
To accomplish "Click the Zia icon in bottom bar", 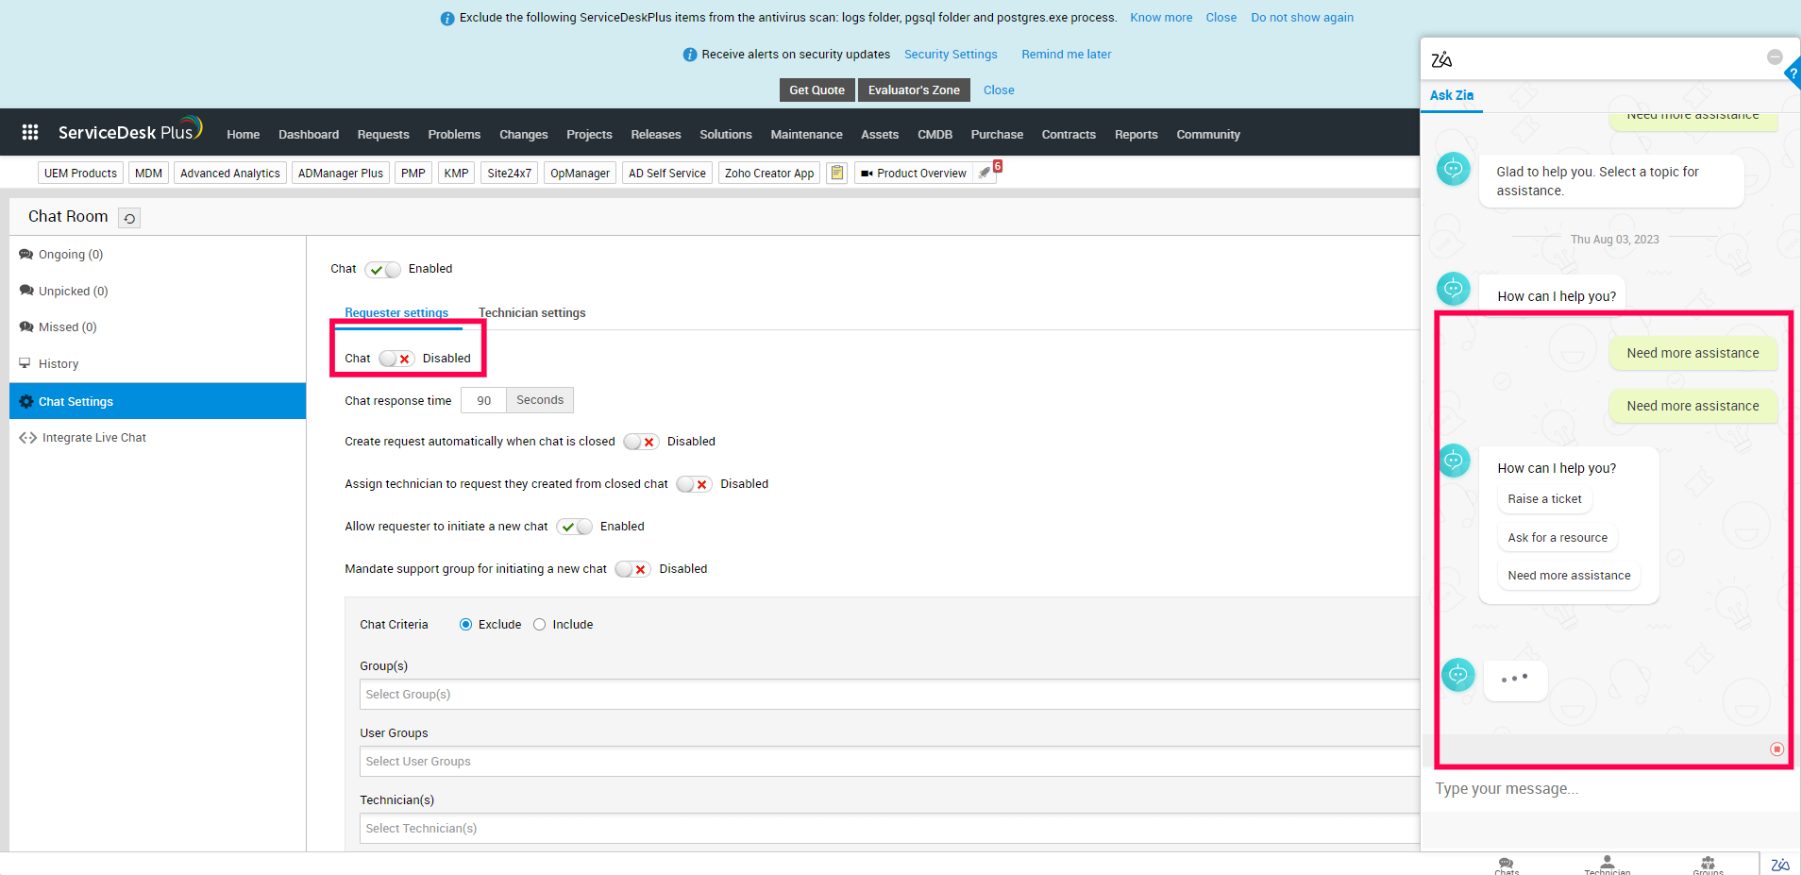I will [1780, 865].
